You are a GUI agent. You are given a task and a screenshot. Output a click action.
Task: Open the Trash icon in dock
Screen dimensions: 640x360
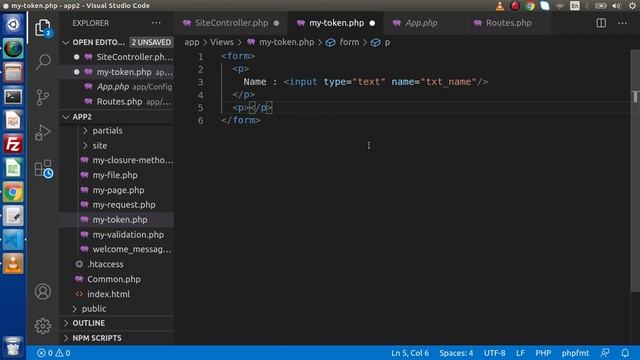tap(13, 347)
